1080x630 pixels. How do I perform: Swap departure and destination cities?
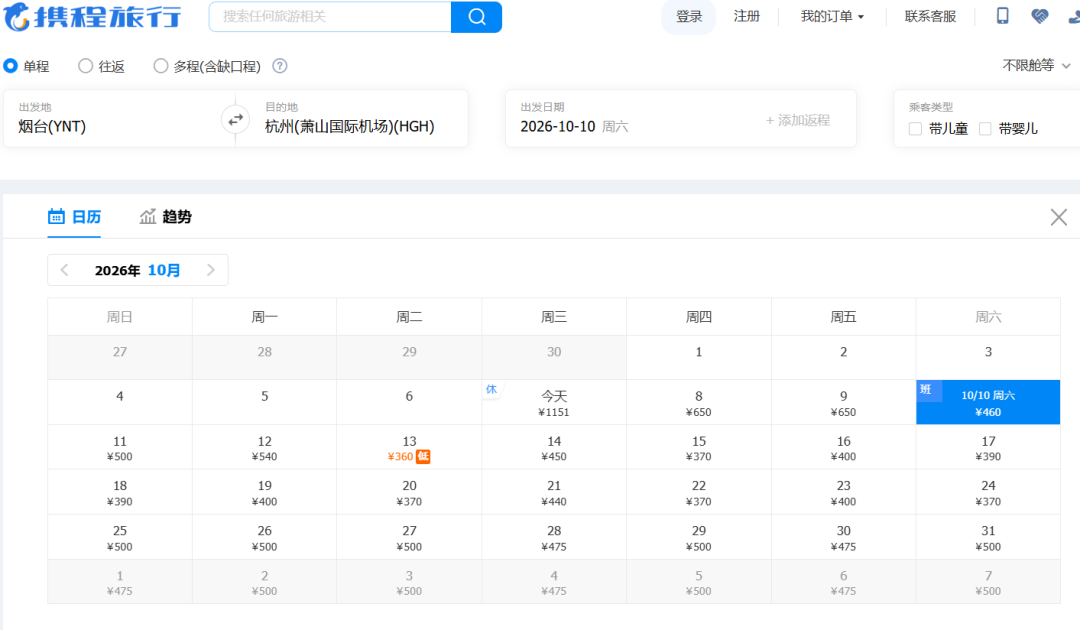pos(236,120)
